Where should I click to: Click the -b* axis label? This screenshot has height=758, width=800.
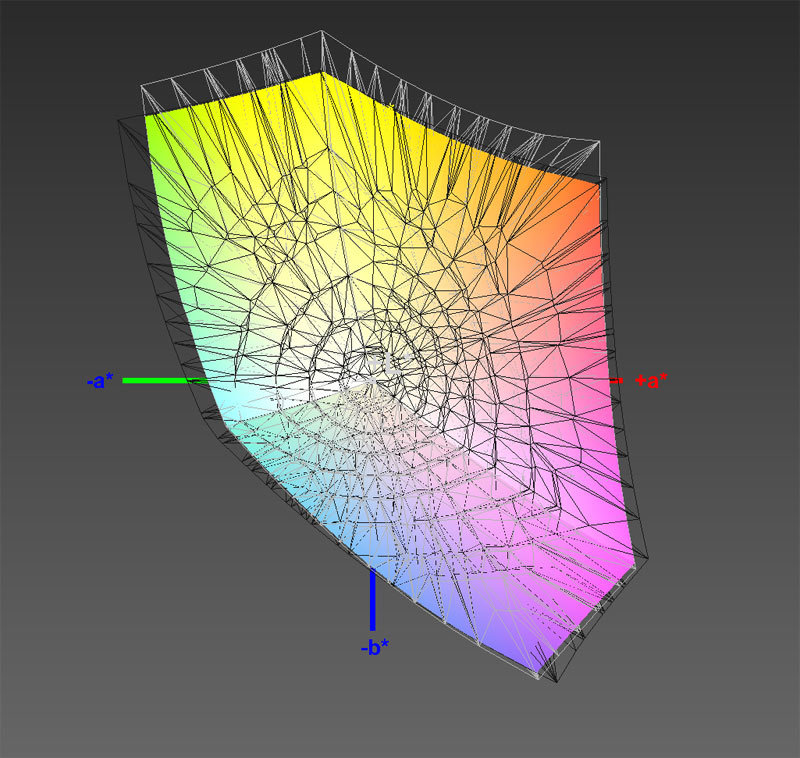(x=375, y=647)
